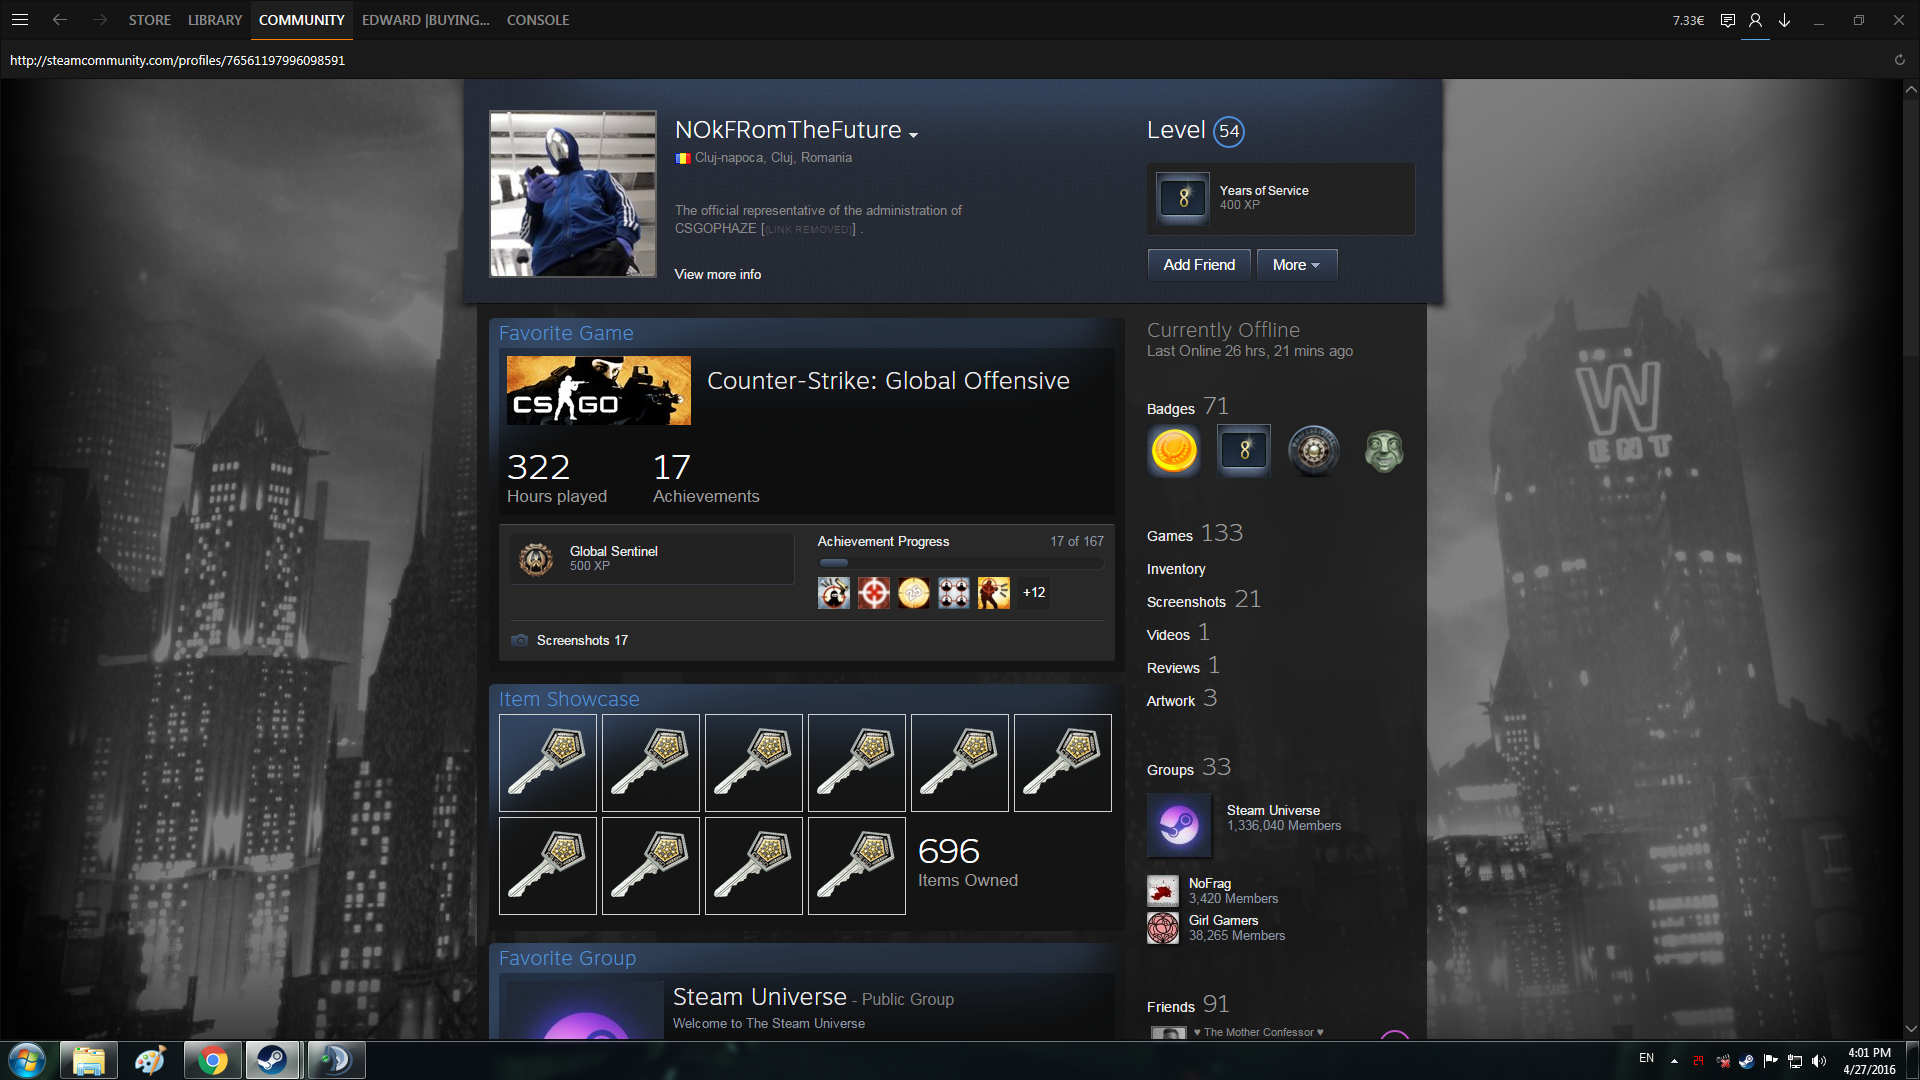Image resolution: width=1920 pixels, height=1080 pixels.
Task: Open the downloads arrow icon
Action: [1784, 20]
